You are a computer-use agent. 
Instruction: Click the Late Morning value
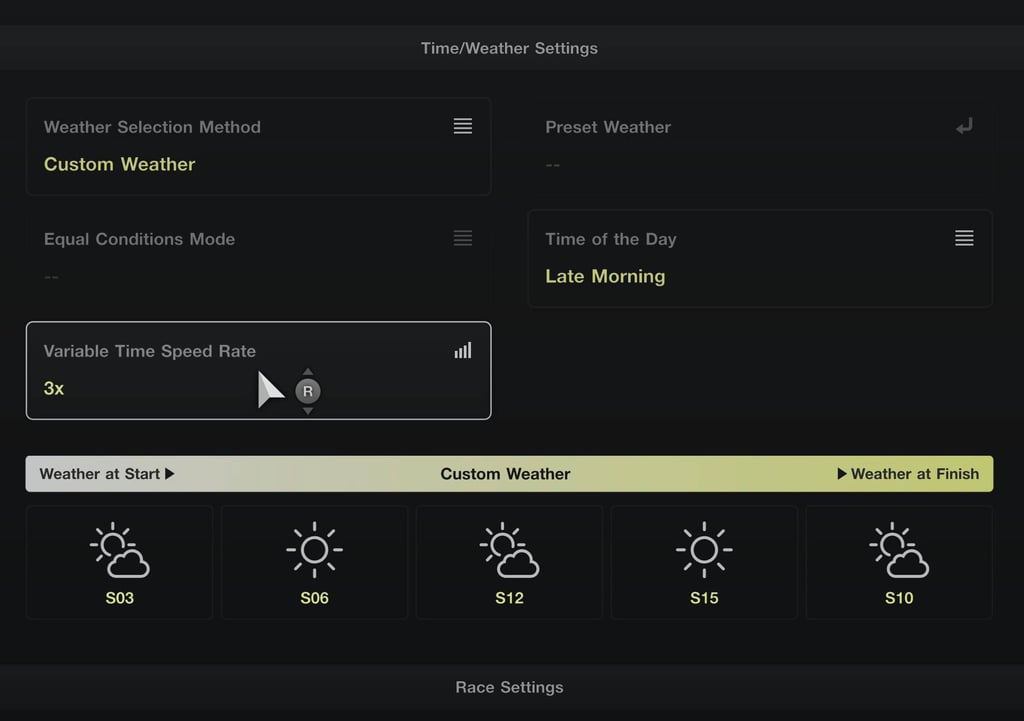pos(605,276)
